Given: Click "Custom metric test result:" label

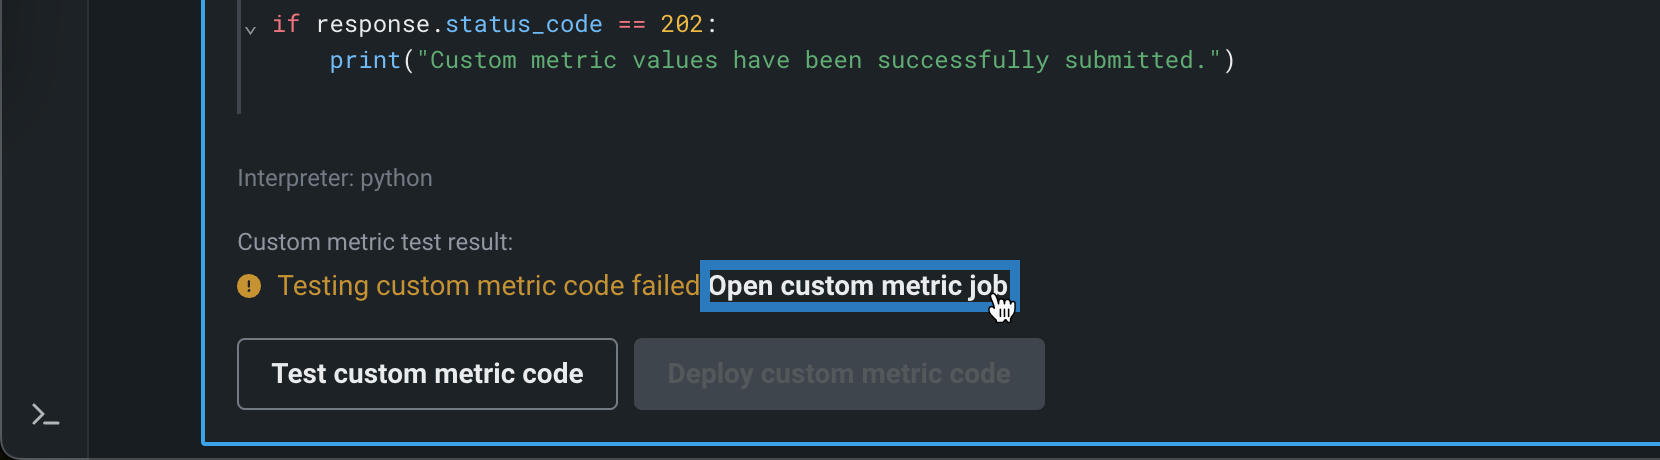Looking at the screenshot, I should [375, 242].
